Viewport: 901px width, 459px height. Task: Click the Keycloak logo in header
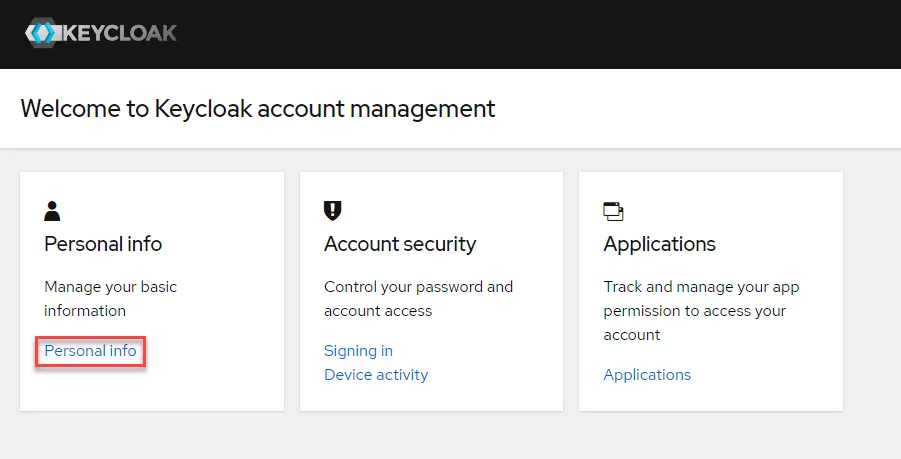click(101, 33)
